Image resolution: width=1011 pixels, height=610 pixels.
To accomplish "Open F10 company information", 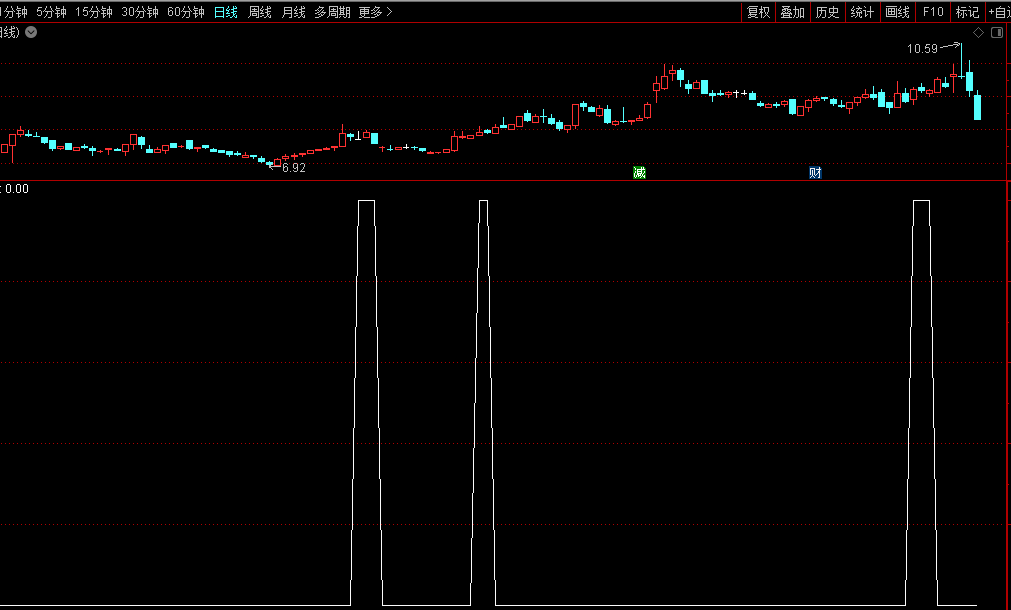I will click(x=933, y=12).
